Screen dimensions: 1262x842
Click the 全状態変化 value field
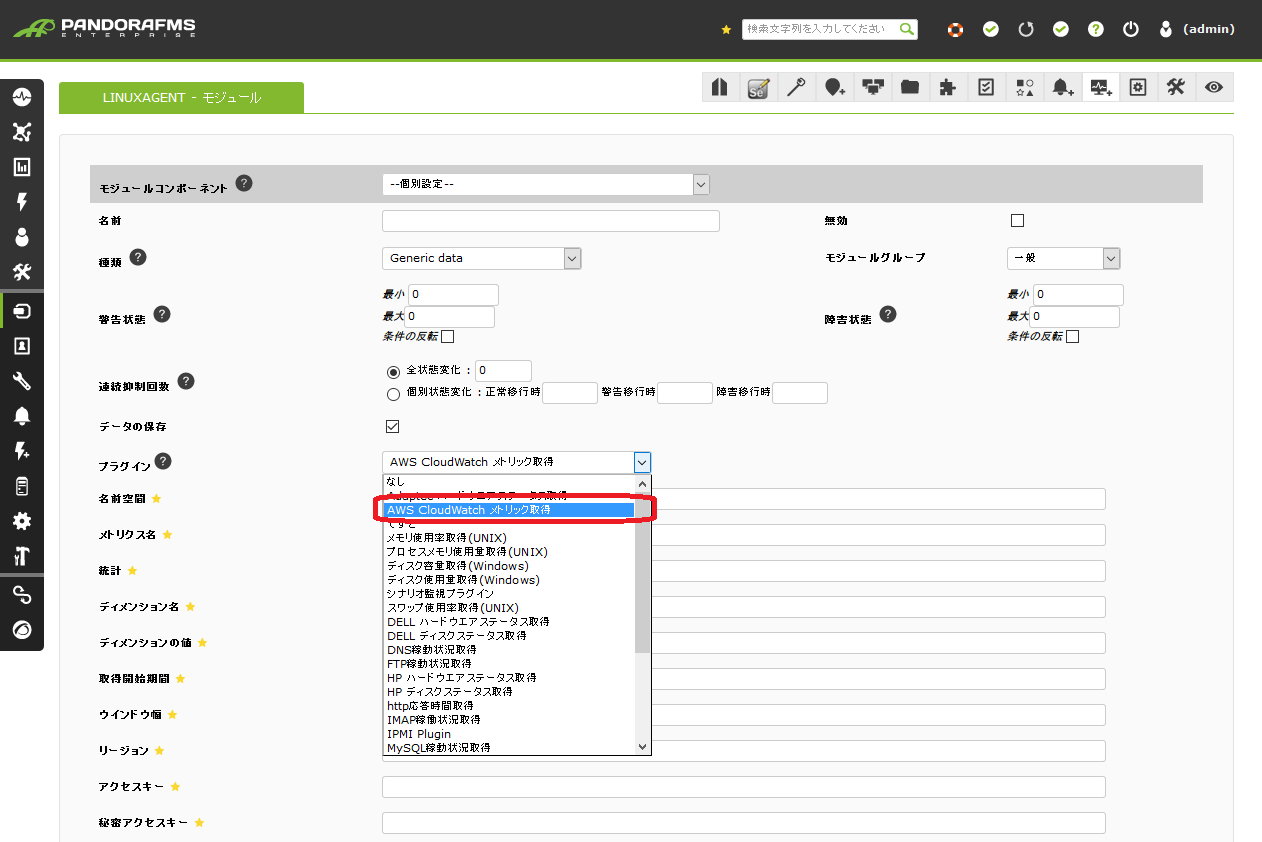[503, 371]
